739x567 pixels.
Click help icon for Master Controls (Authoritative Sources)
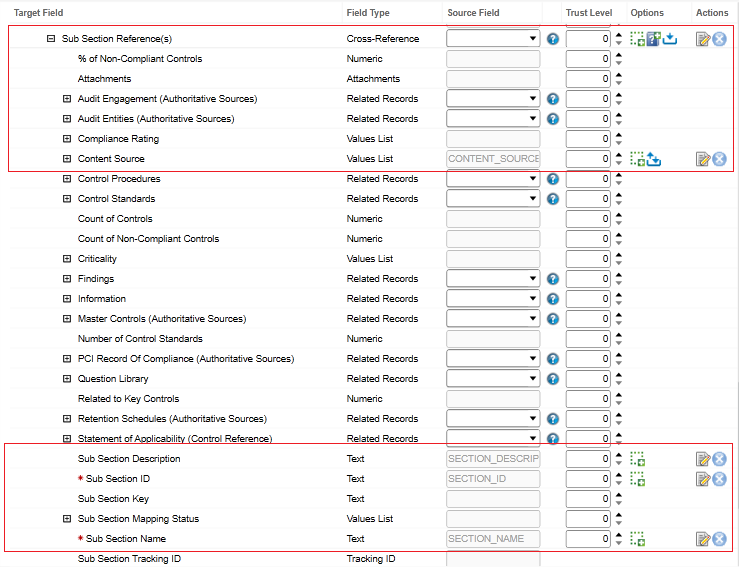click(553, 319)
